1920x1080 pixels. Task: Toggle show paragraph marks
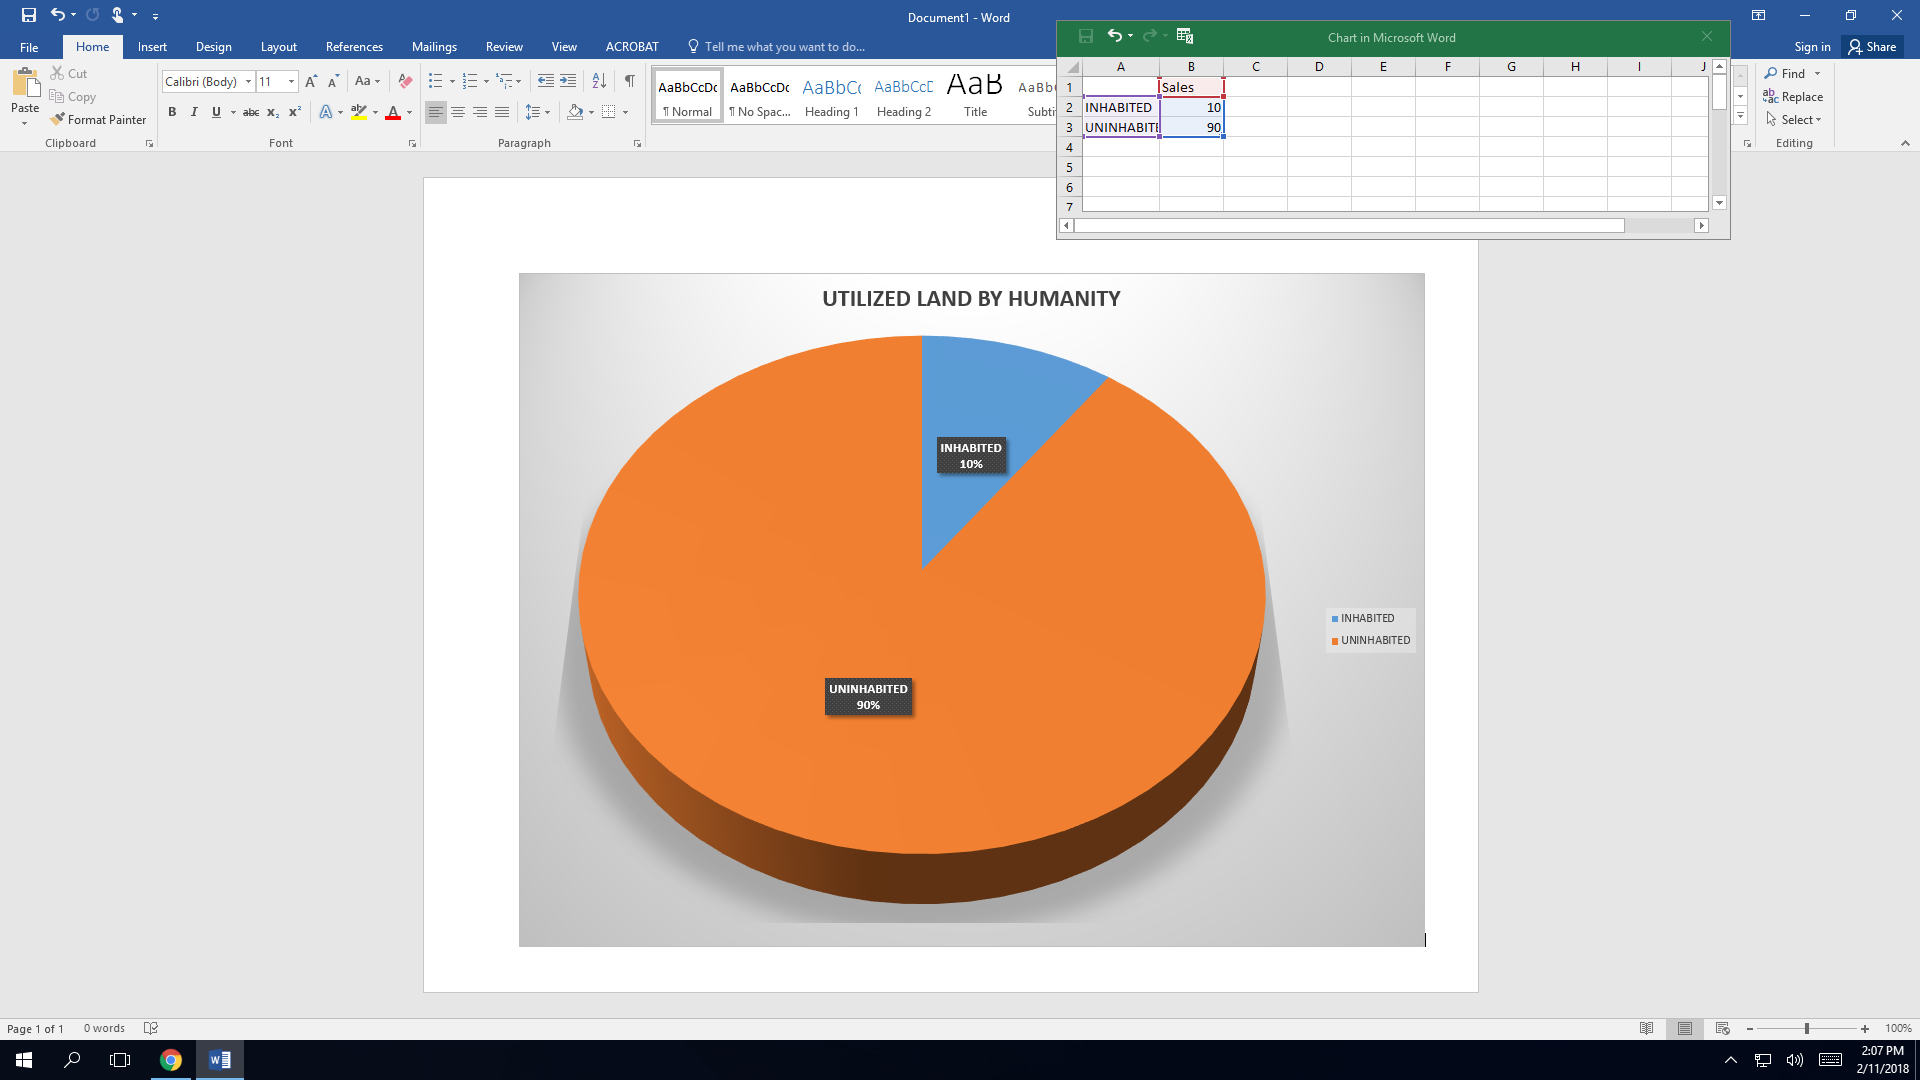coord(629,81)
